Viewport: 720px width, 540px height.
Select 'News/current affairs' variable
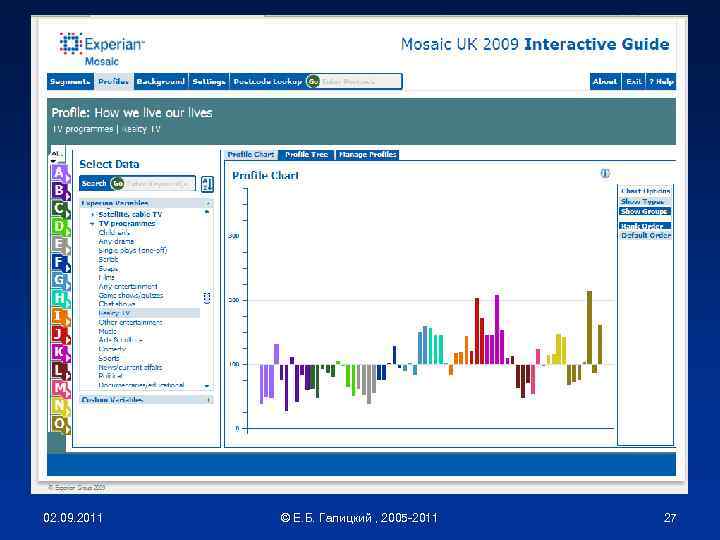click(x=130, y=367)
